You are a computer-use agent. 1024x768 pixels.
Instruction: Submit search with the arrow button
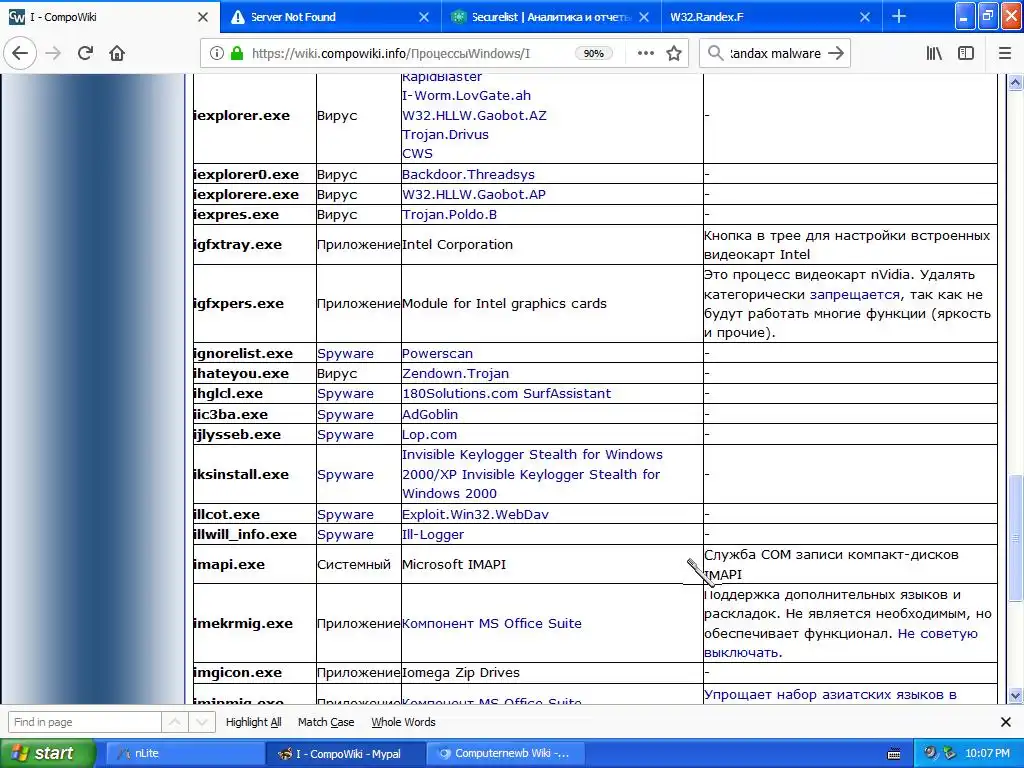click(836, 53)
